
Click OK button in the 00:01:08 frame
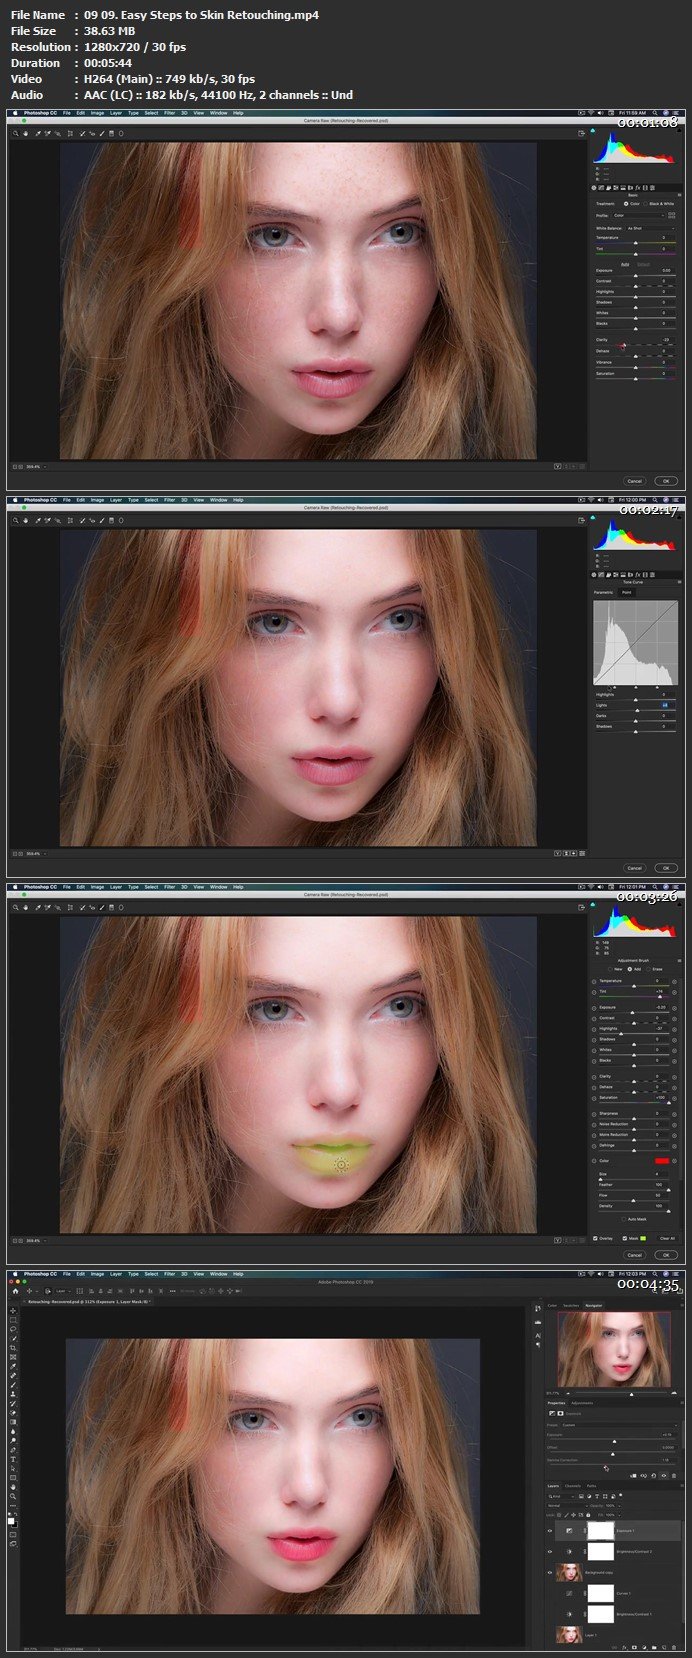(666, 481)
